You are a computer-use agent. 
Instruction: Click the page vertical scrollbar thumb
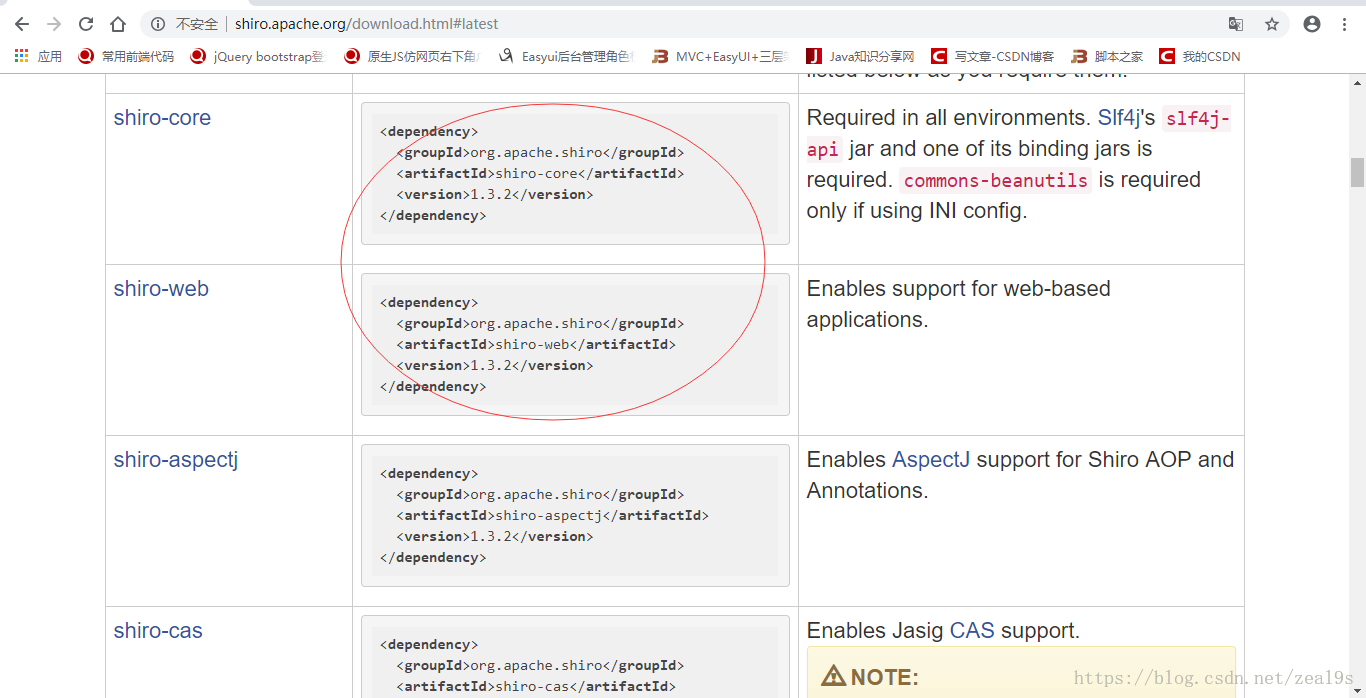[x=1357, y=172]
